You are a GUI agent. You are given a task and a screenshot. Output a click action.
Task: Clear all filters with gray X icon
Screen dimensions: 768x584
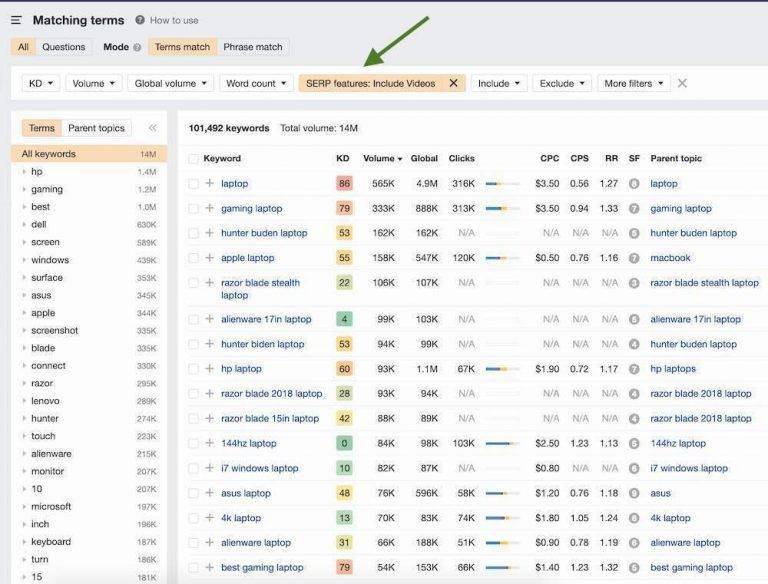(682, 83)
